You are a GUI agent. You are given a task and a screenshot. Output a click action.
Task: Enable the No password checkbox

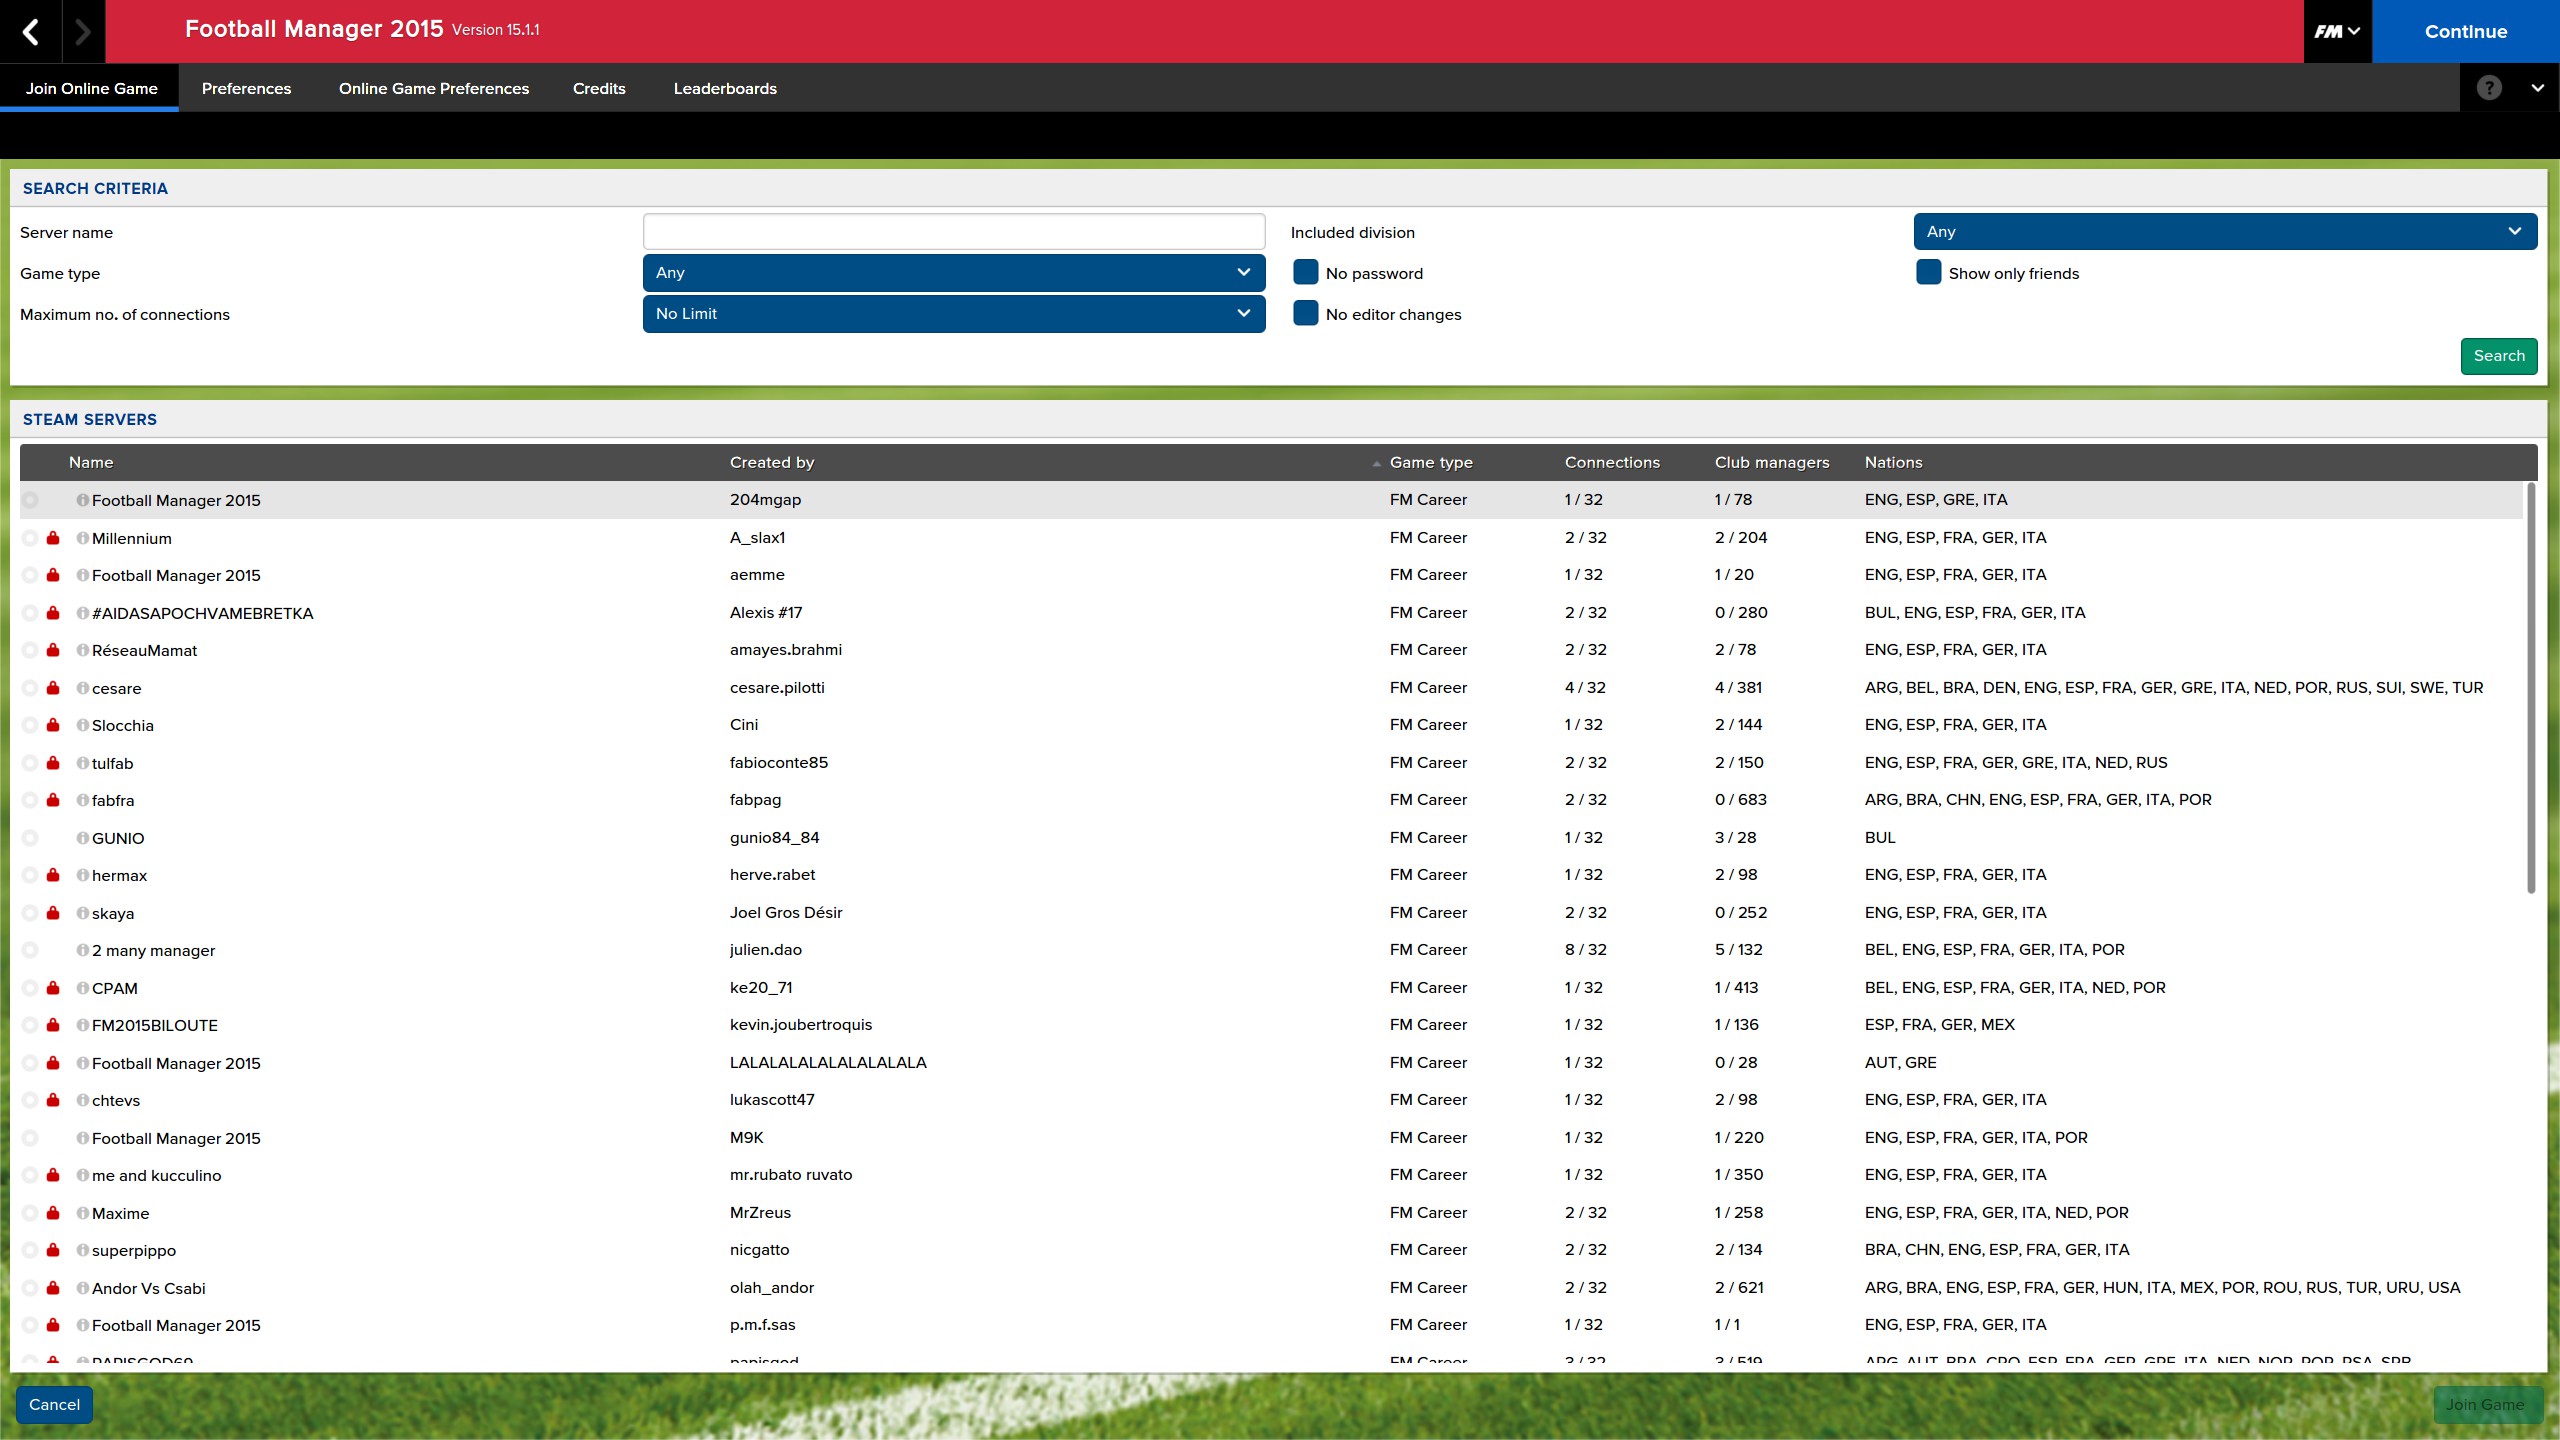click(x=1305, y=272)
